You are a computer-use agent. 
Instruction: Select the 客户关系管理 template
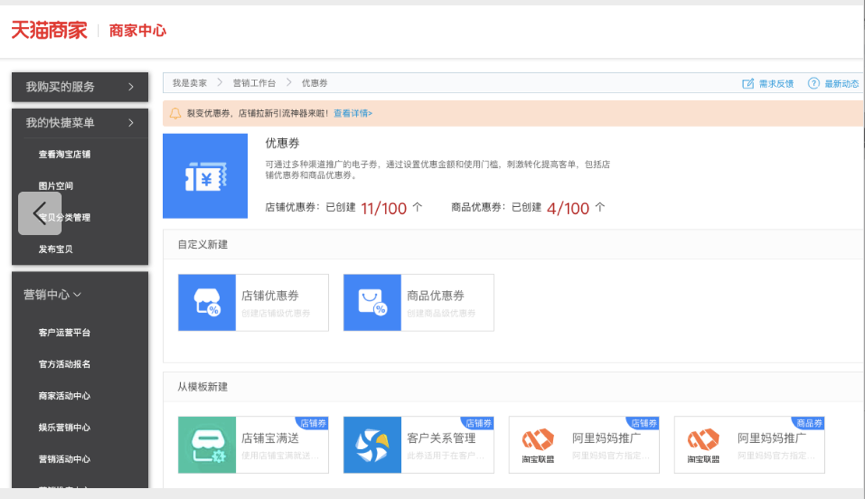tap(419, 445)
